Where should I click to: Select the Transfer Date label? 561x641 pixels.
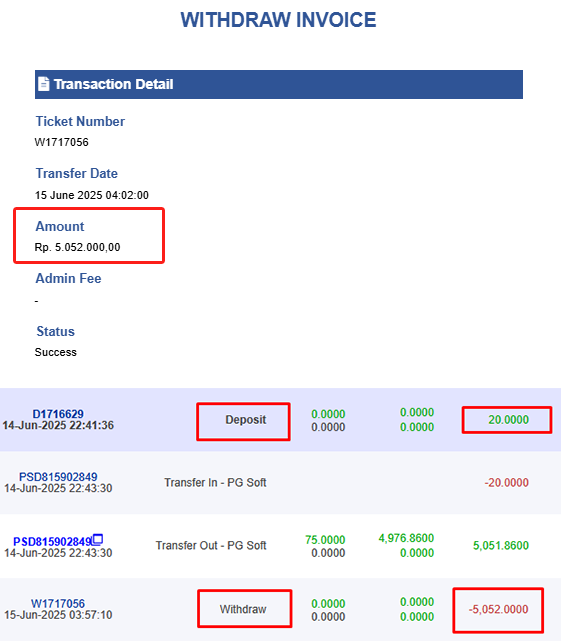[76, 173]
